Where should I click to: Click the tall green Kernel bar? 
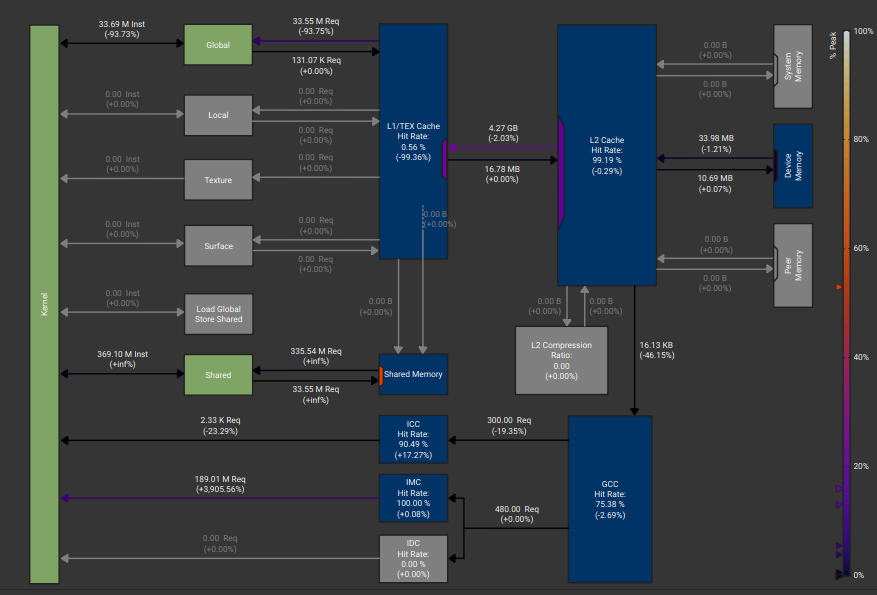pyautogui.click(x=44, y=304)
